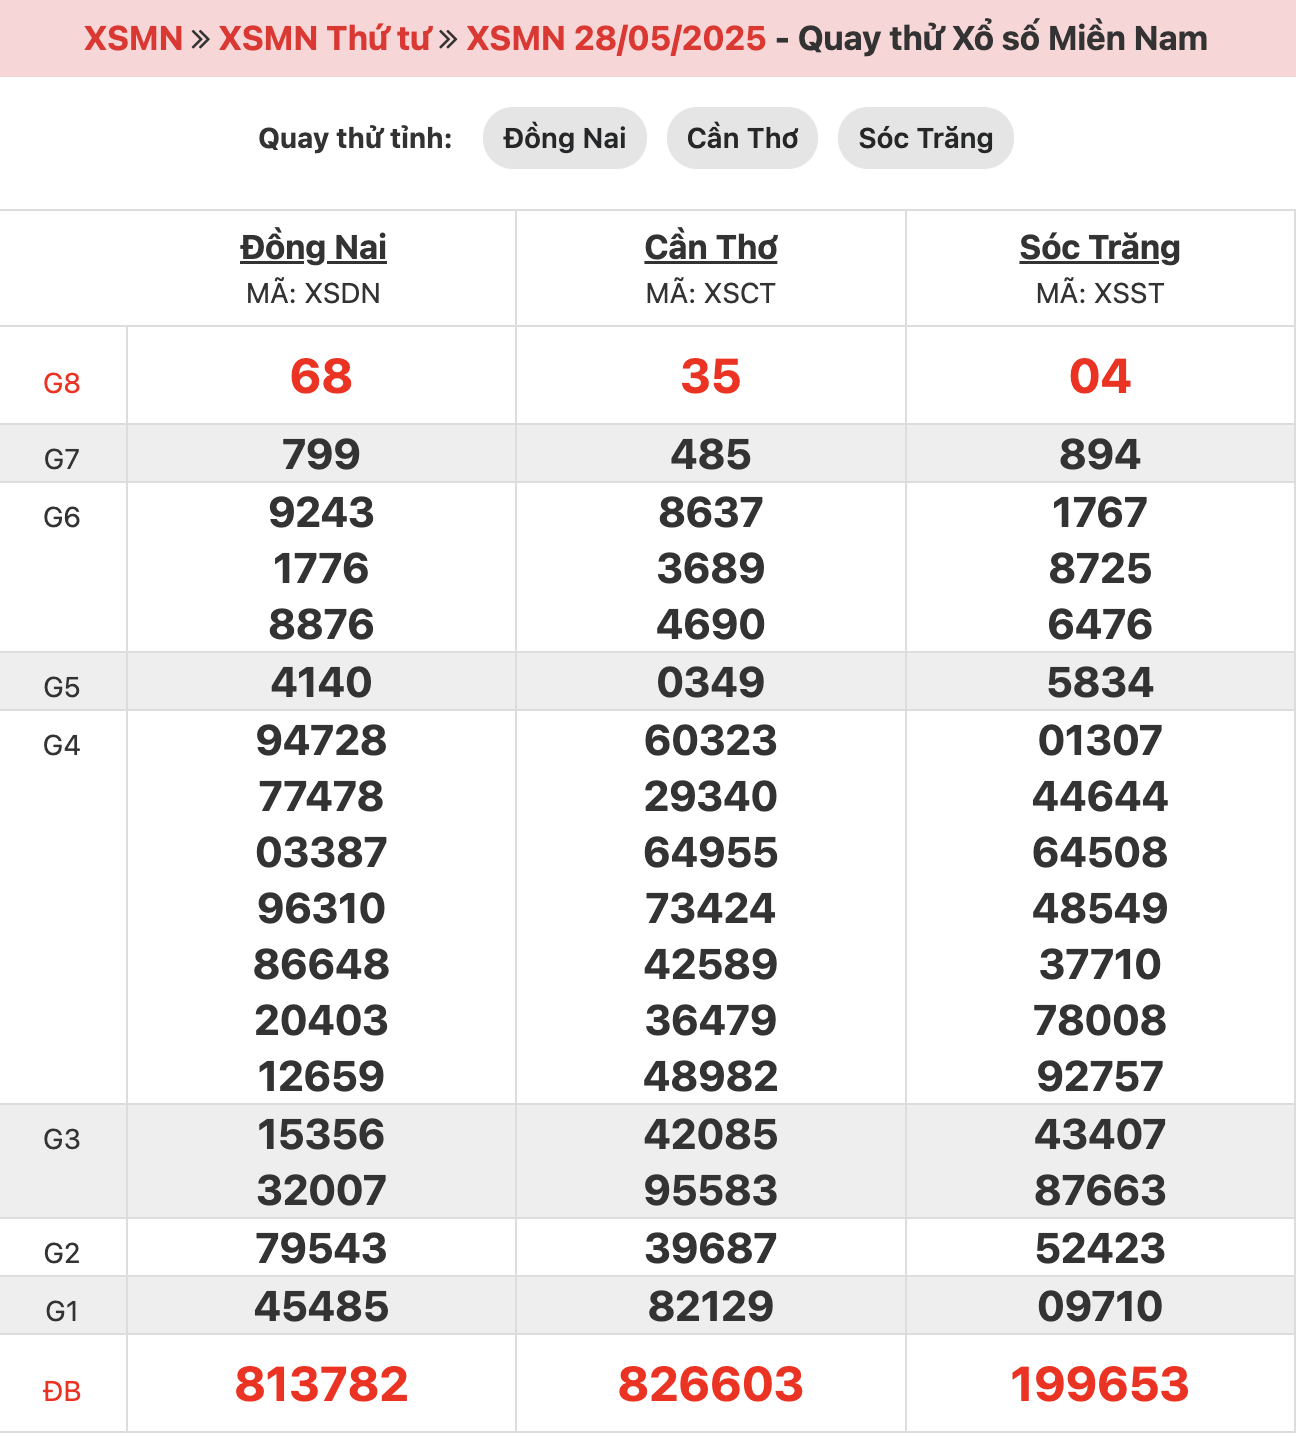Click G6 number 9243
Viewport: 1296px width, 1436px height.
point(321,513)
